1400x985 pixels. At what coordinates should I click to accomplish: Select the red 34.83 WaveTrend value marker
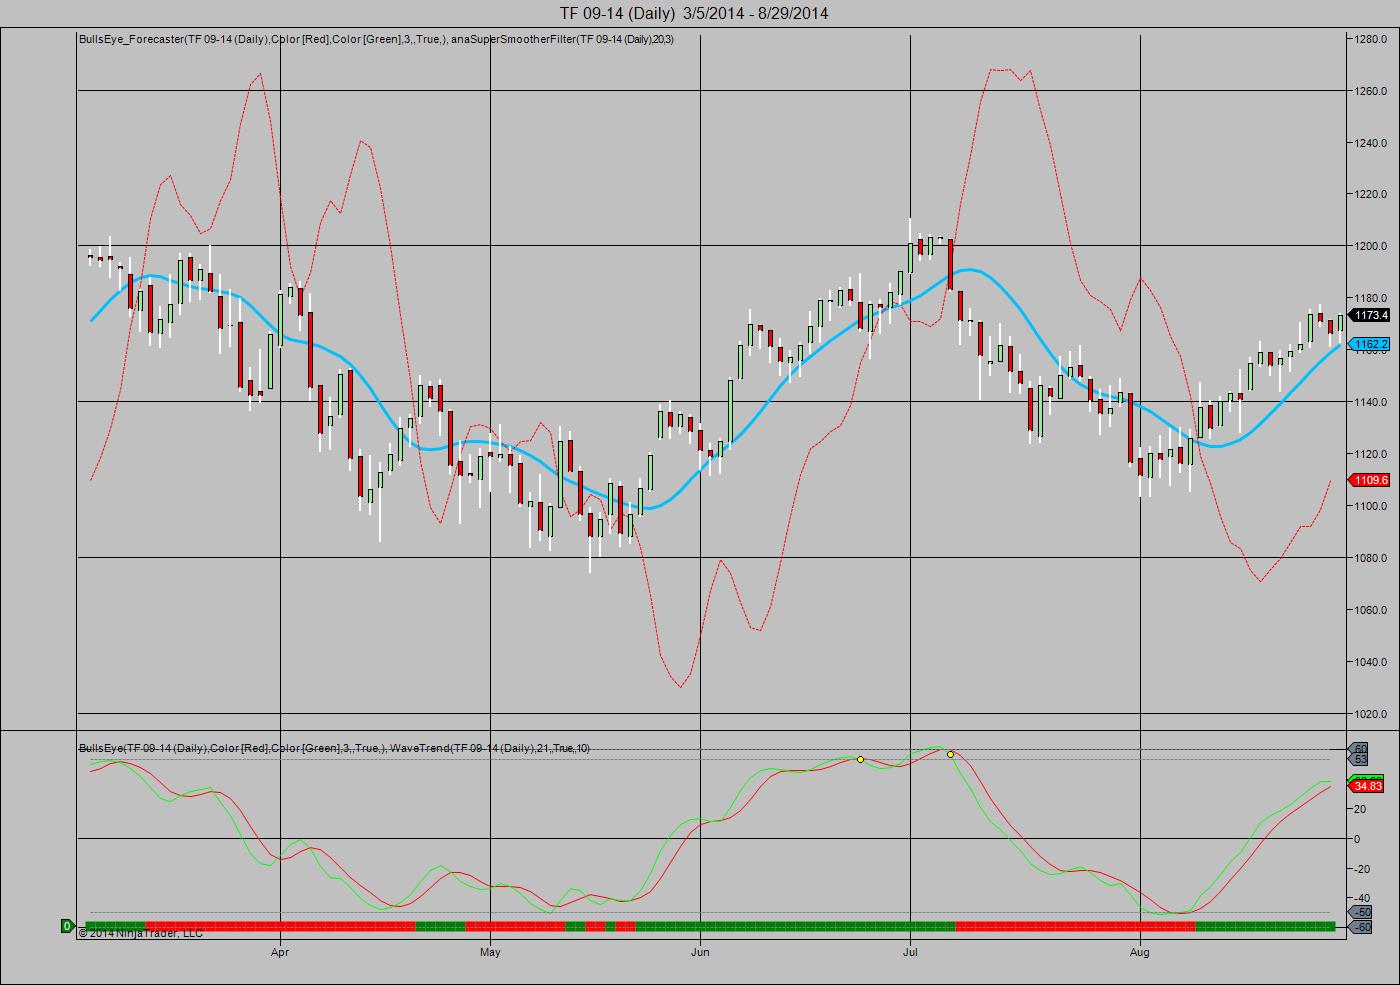tap(1367, 787)
